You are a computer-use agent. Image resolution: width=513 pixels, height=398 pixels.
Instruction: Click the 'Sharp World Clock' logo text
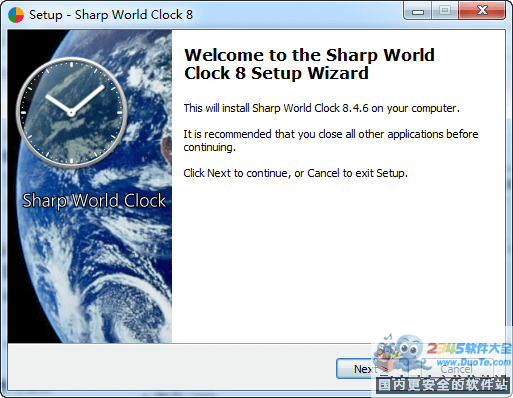click(x=94, y=201)
